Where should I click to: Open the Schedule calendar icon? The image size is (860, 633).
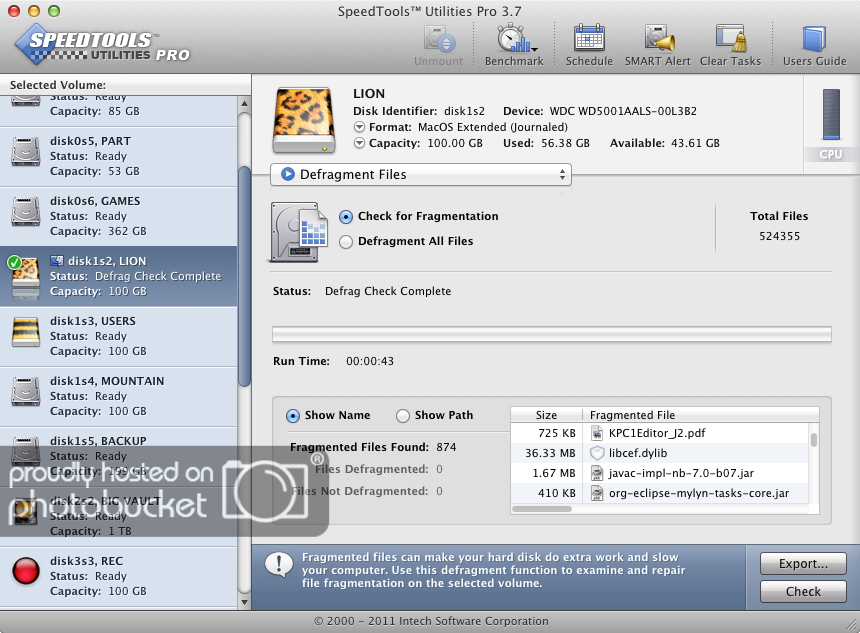click(x=589, y=39)
